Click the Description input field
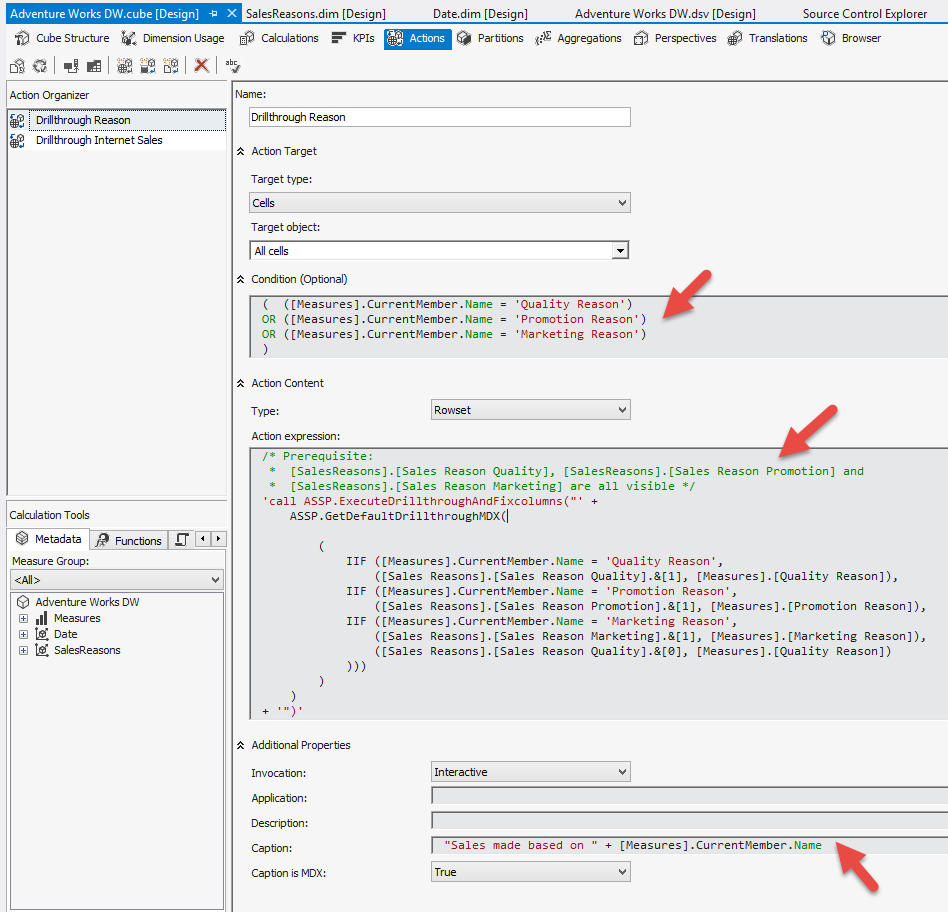Image resolution: width=948 pixels, height=912 pixels. [689, 820]
